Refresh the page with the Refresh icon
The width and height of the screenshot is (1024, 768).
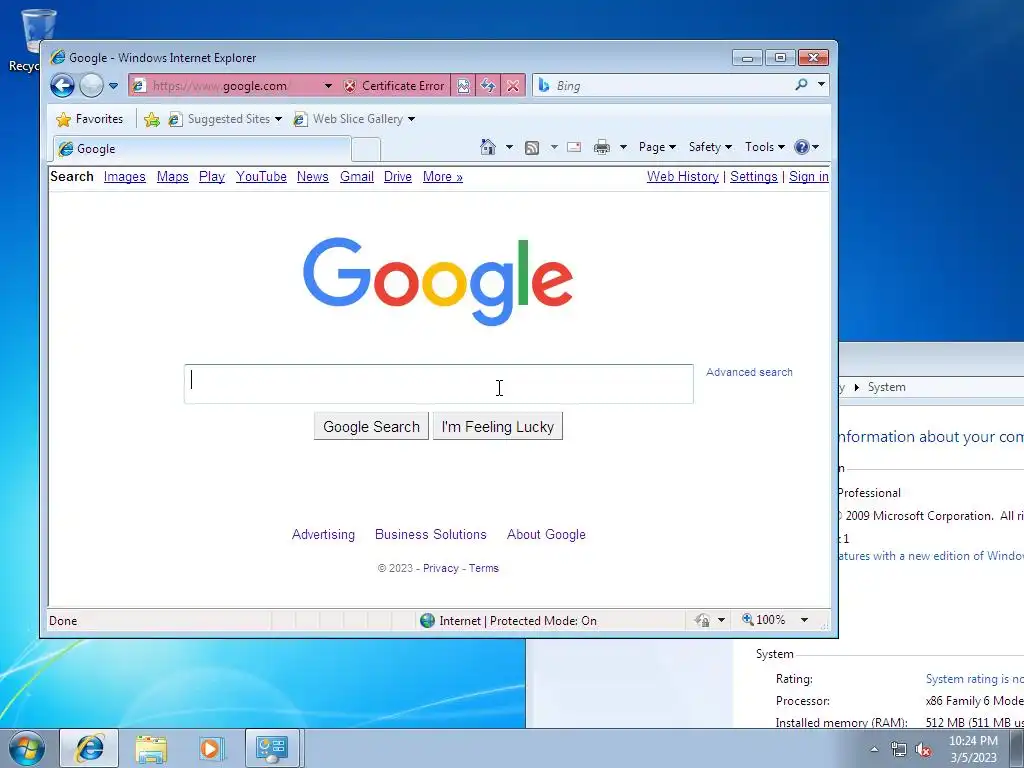click(x=488, y=86)
